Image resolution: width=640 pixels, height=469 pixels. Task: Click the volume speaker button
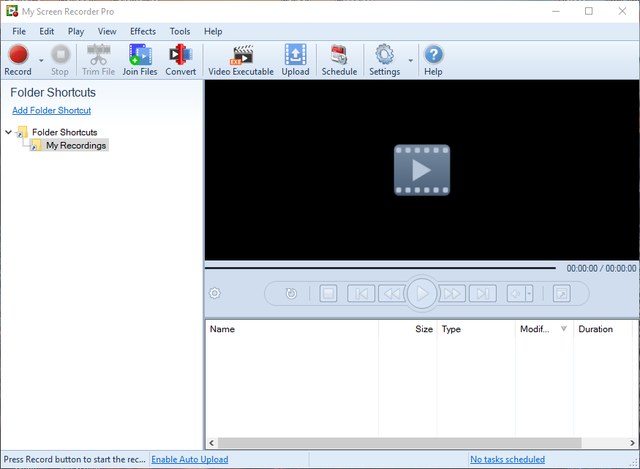click(516, 293)
